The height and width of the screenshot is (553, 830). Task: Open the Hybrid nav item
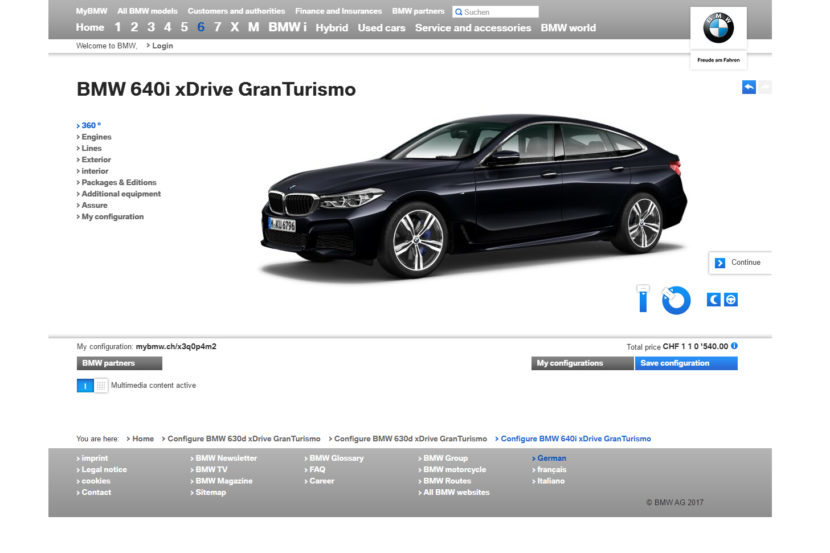pos(332,28)
